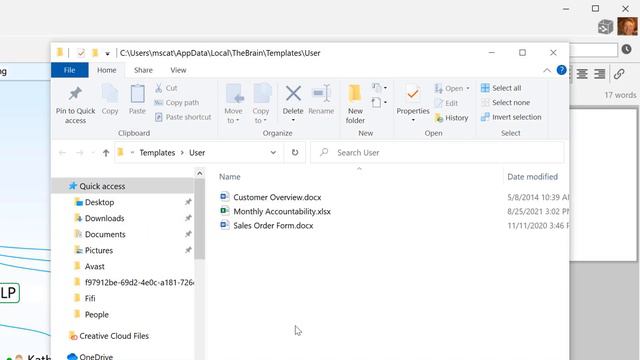Screen dimensions: 640x360
Task: Click Select none
Action: tap(505, 102)
